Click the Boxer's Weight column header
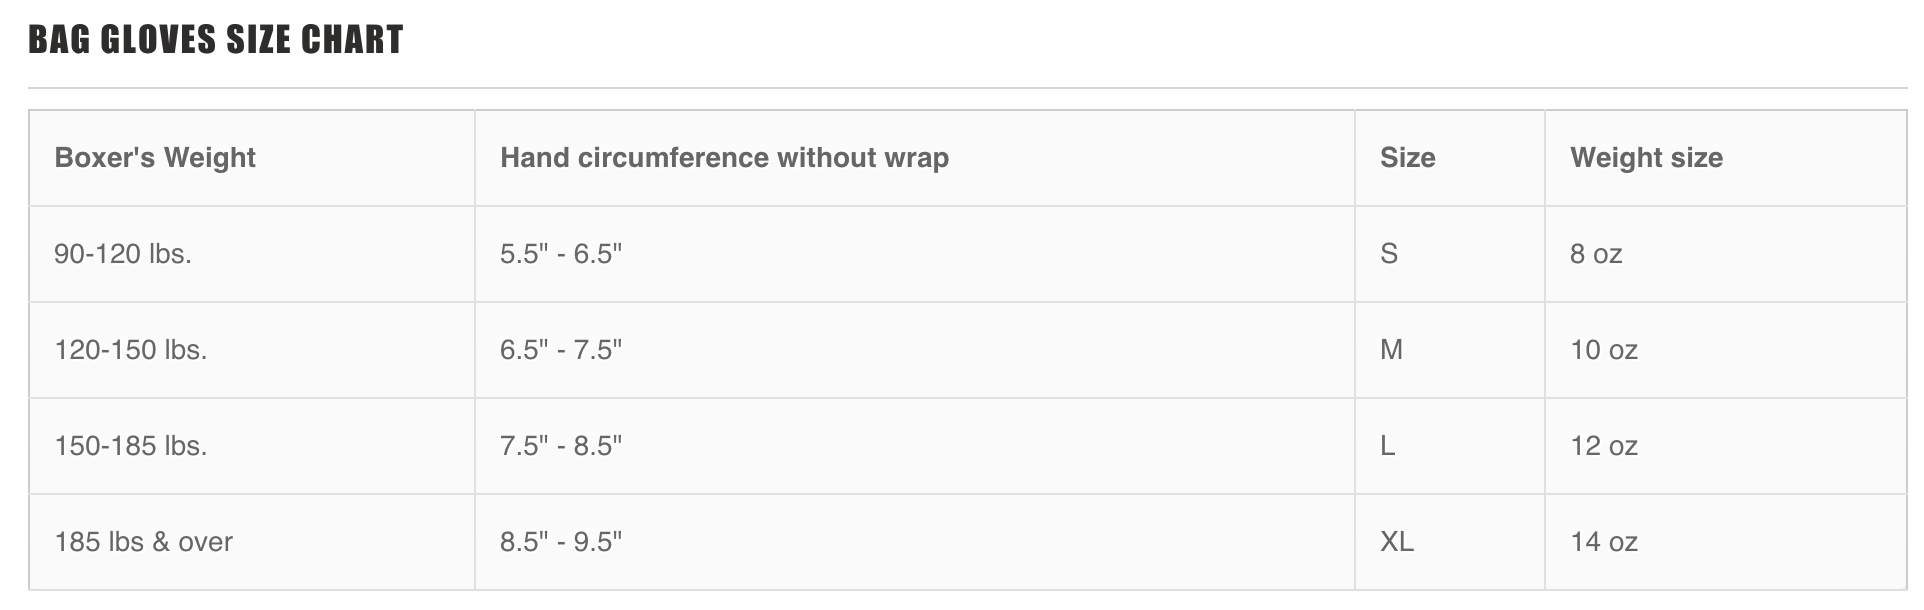 (x=155, y=158)
